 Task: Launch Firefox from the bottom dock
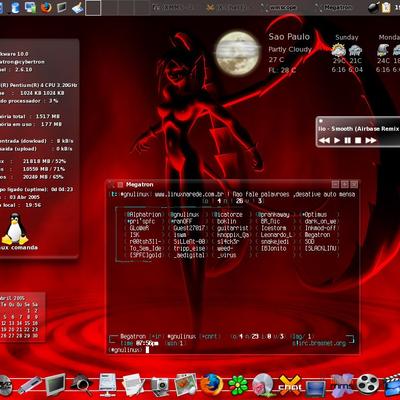point(211,384)
